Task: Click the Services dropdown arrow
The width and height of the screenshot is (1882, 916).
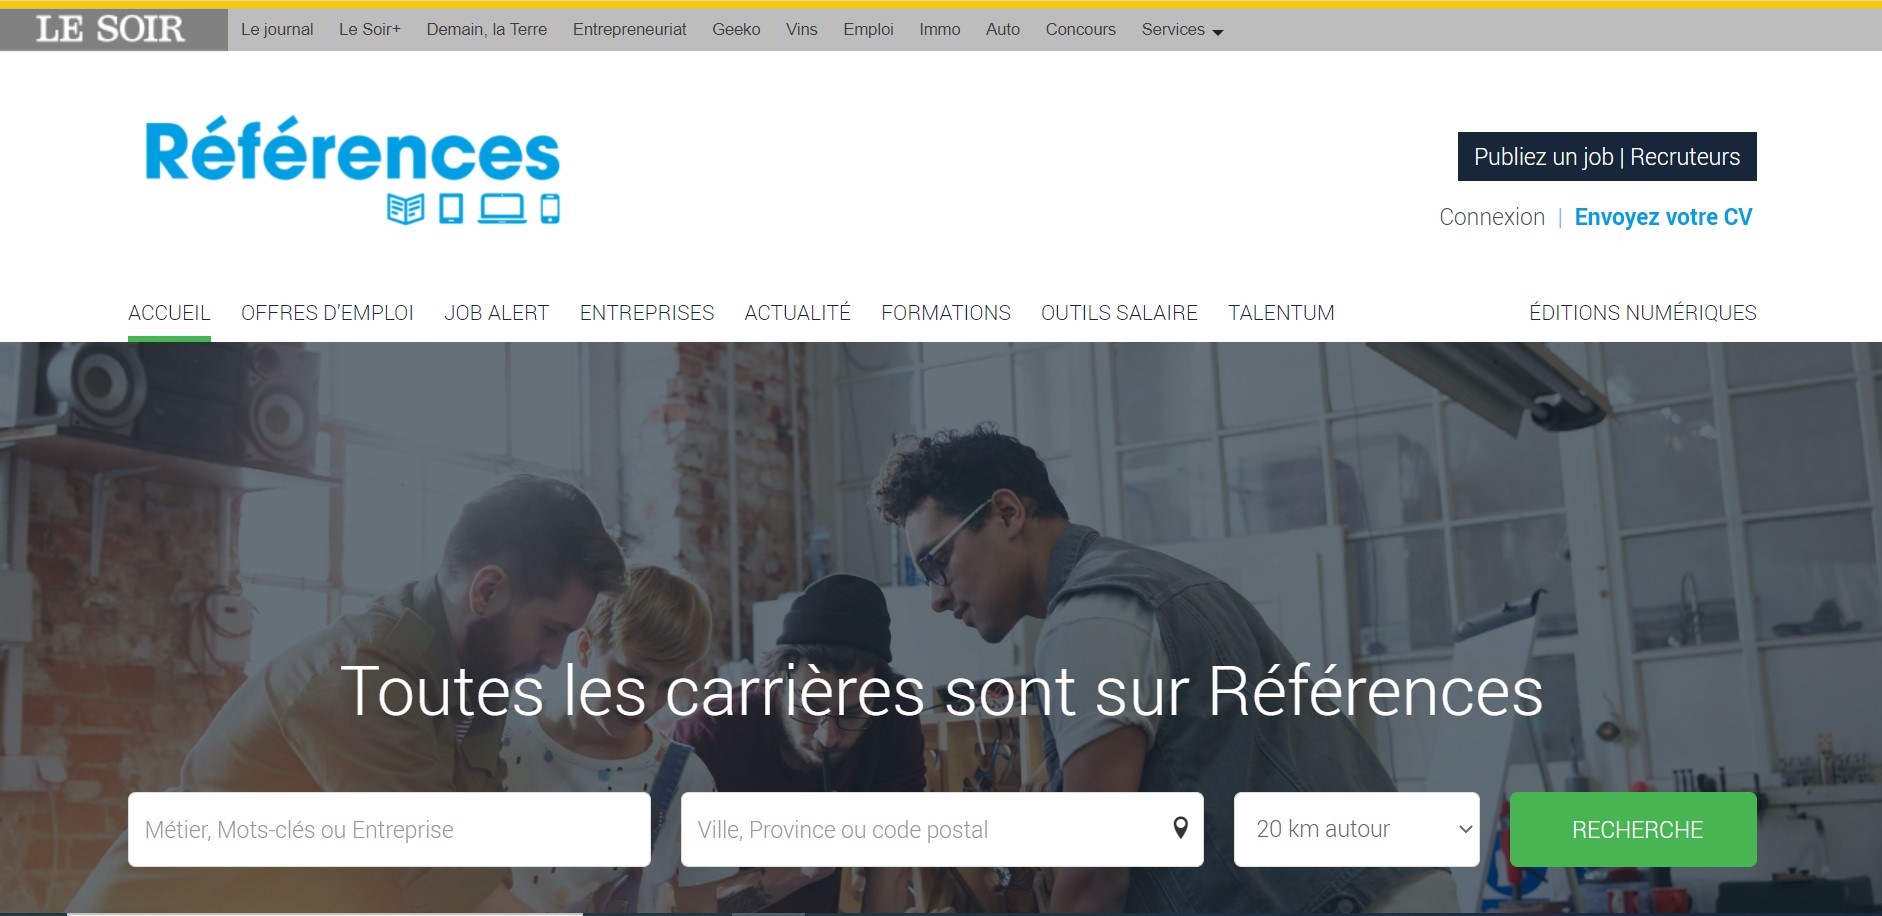Action: click(x=1218, y=33)
